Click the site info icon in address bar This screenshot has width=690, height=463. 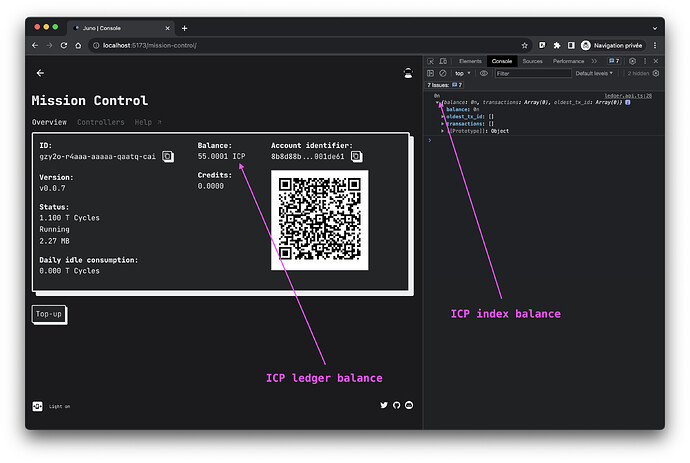tap(96, 45)
